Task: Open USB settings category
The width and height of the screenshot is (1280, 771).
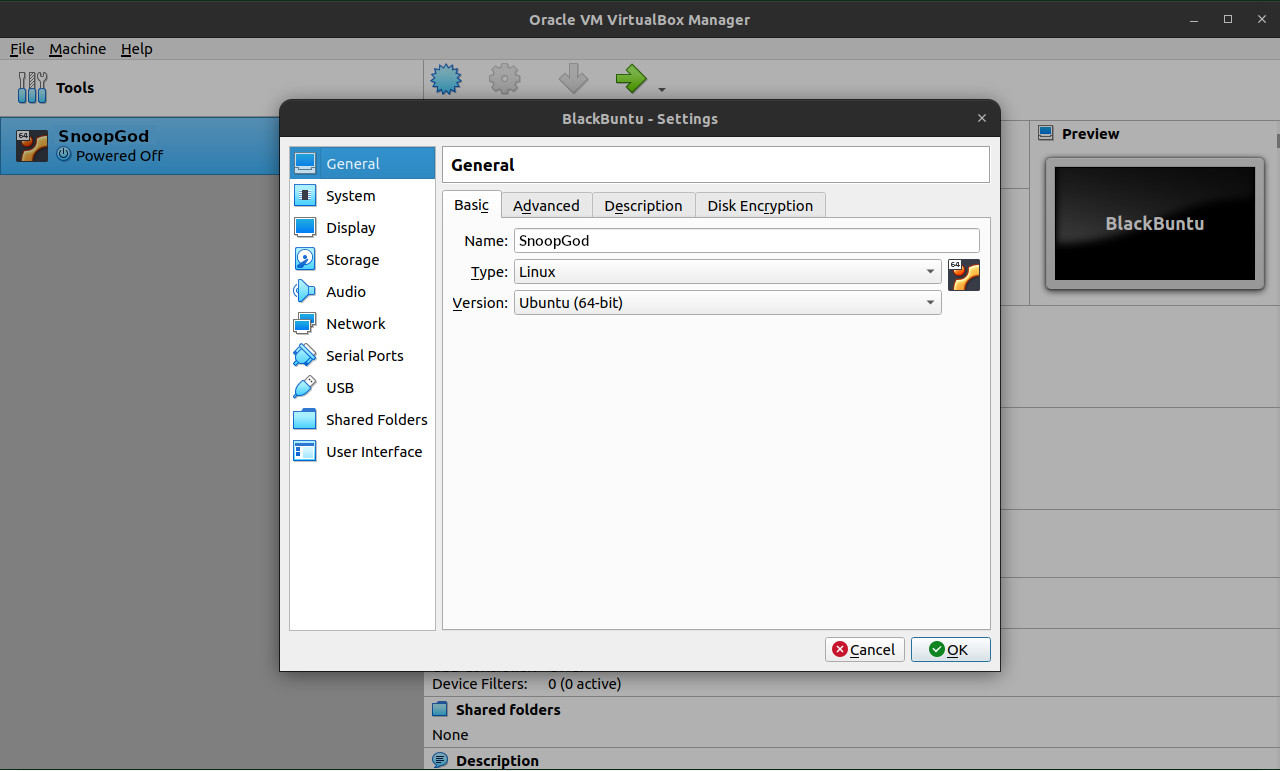Action: 362,388
